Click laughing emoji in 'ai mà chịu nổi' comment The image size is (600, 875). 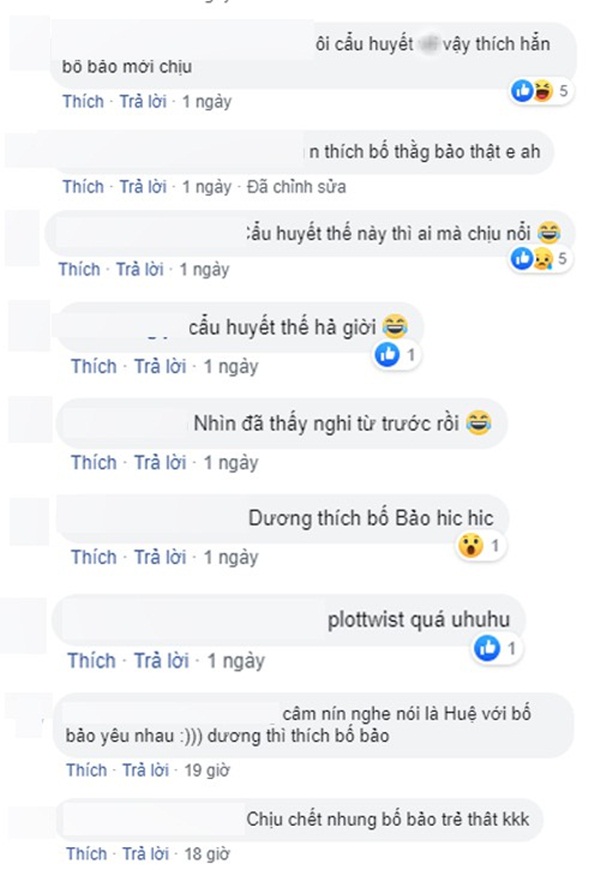coord(549,232)
